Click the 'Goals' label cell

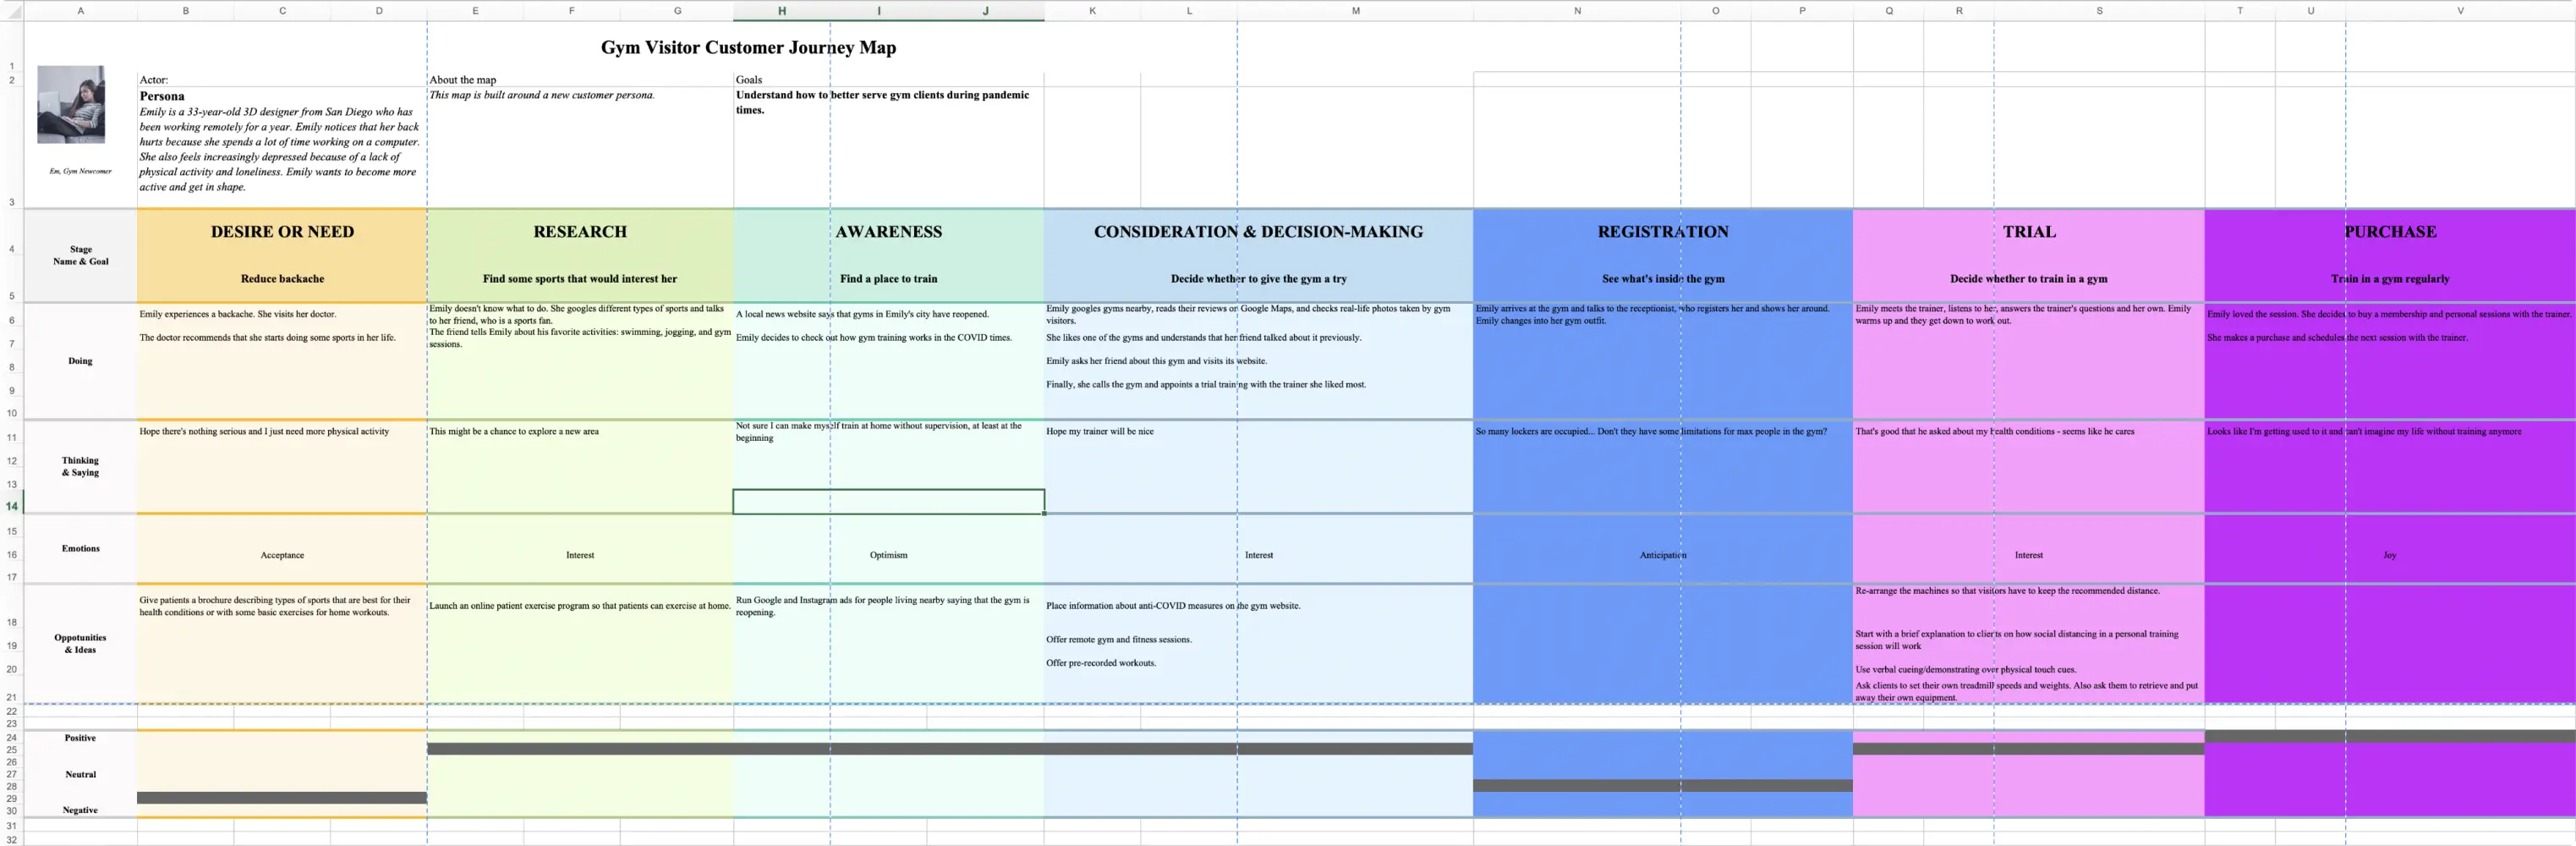click(749, 80)
